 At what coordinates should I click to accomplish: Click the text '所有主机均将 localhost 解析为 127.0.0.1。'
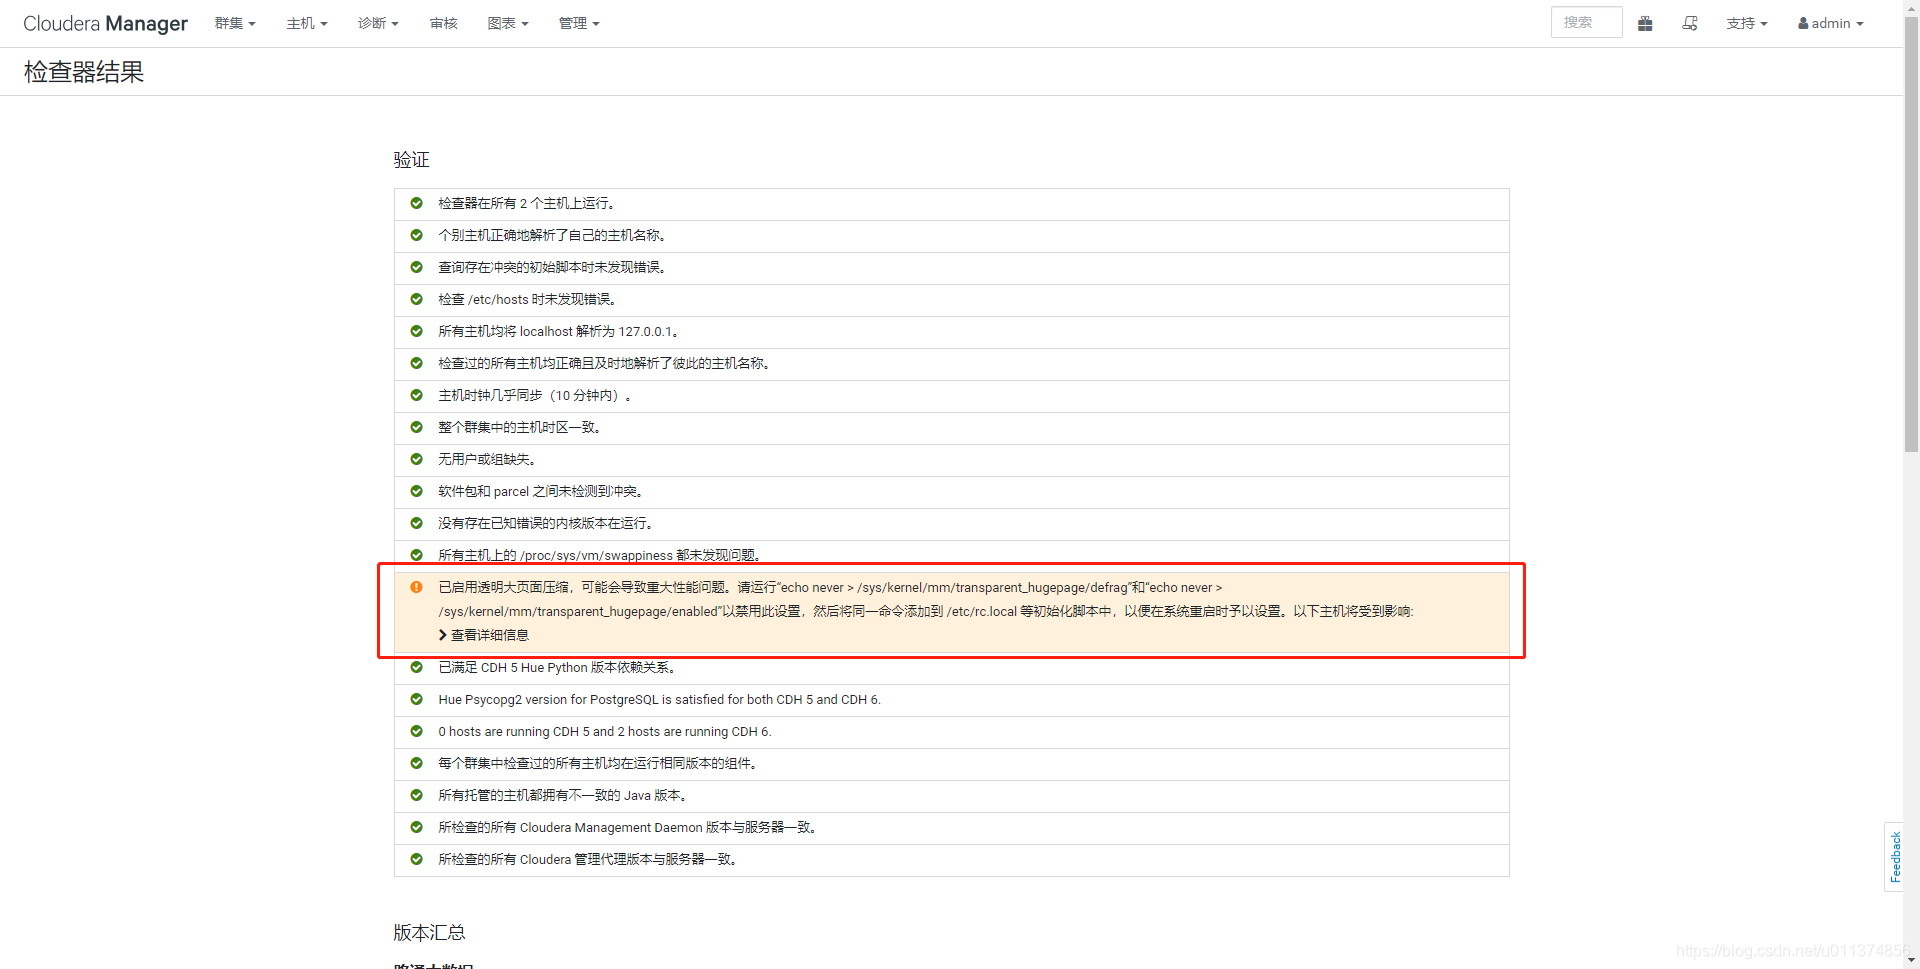click(x=560, y=331)
